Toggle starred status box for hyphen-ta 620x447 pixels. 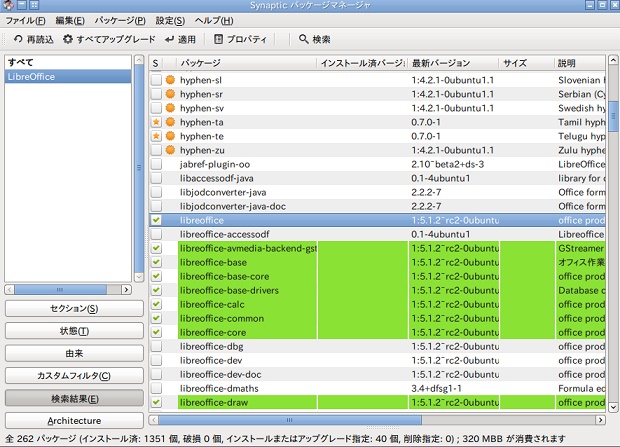[156, 122]
